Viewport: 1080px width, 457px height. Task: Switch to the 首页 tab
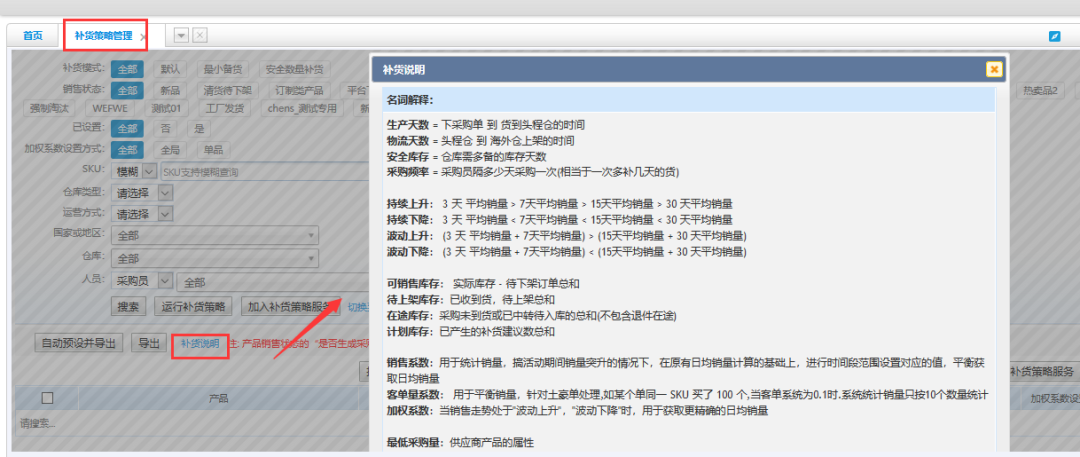pyautogui.click(x=32, y=36)
